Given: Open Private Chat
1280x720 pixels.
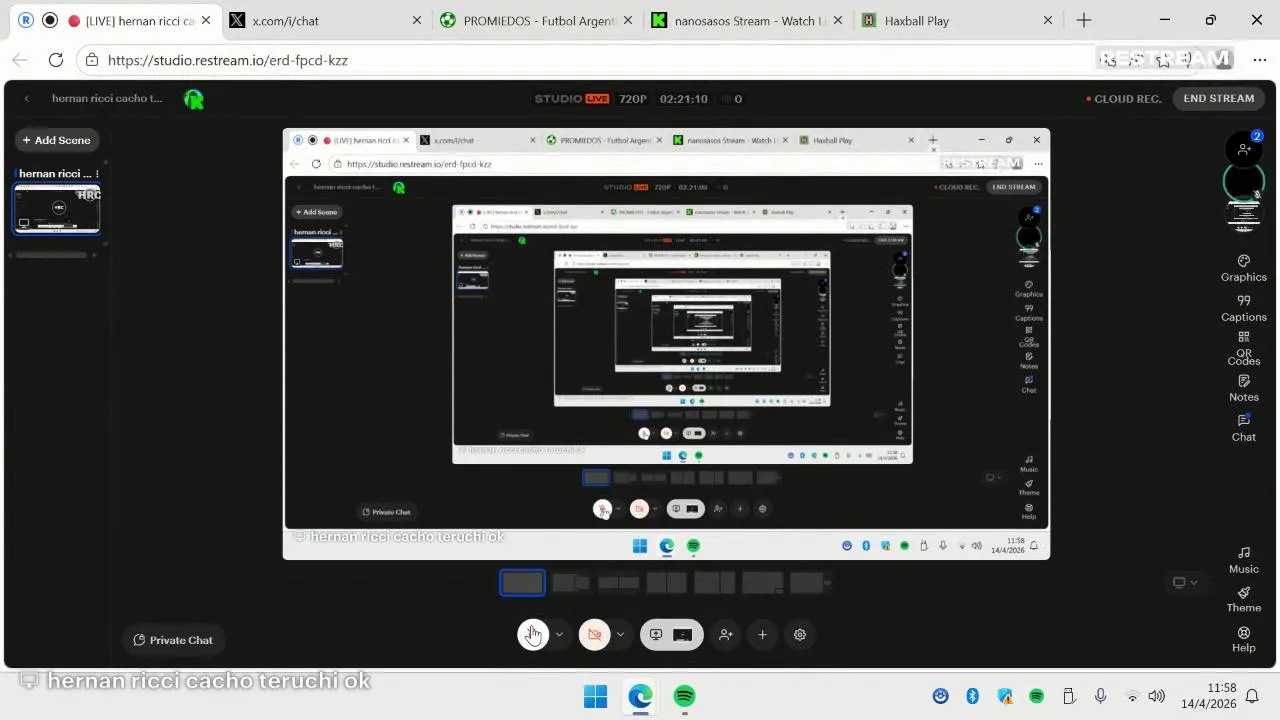Looking at the screenshot, I should [174, 640].
